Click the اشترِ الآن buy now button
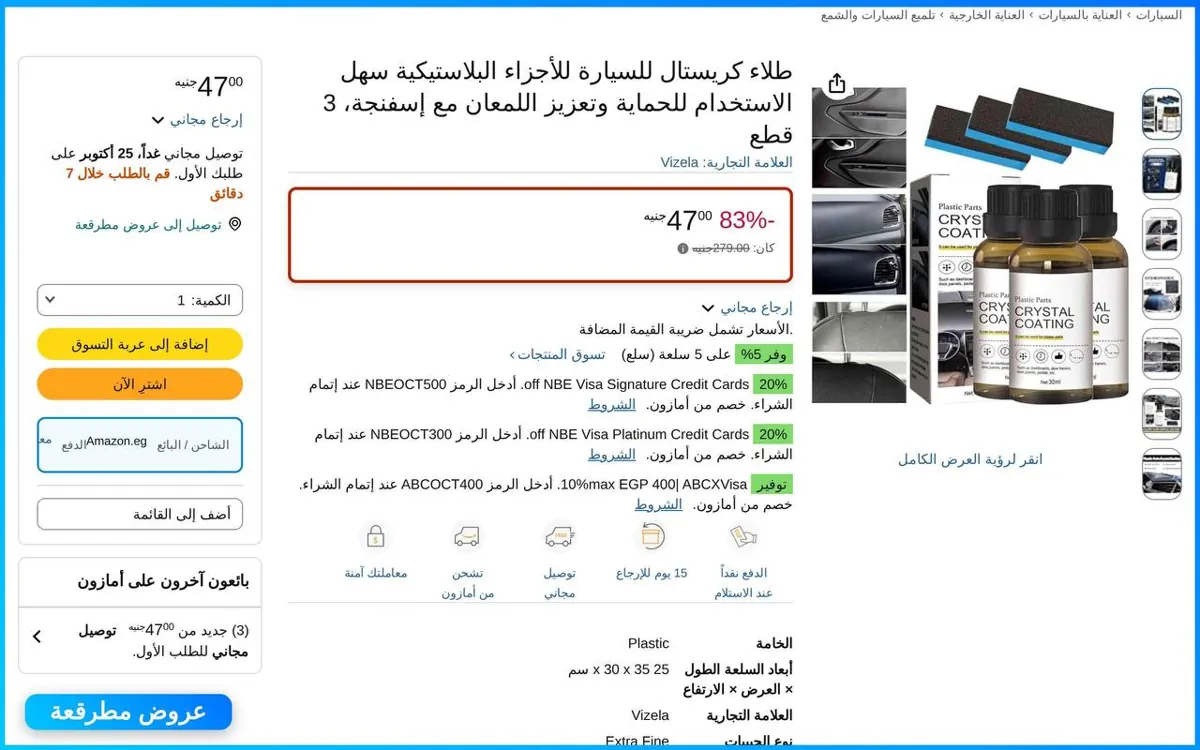 click(140, 384)
